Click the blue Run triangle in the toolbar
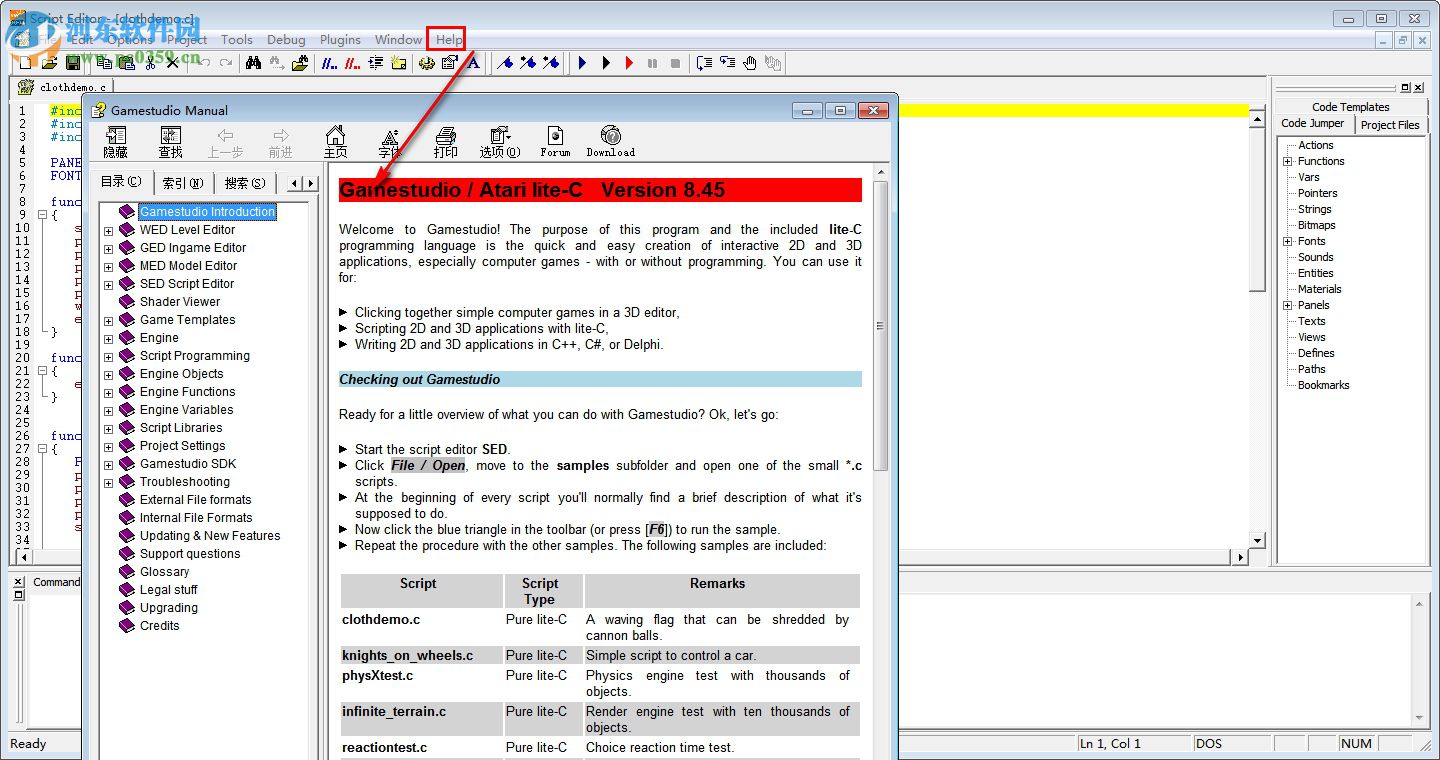Image resolution: width=1440 pixels, height=760 pixels. 583,63
